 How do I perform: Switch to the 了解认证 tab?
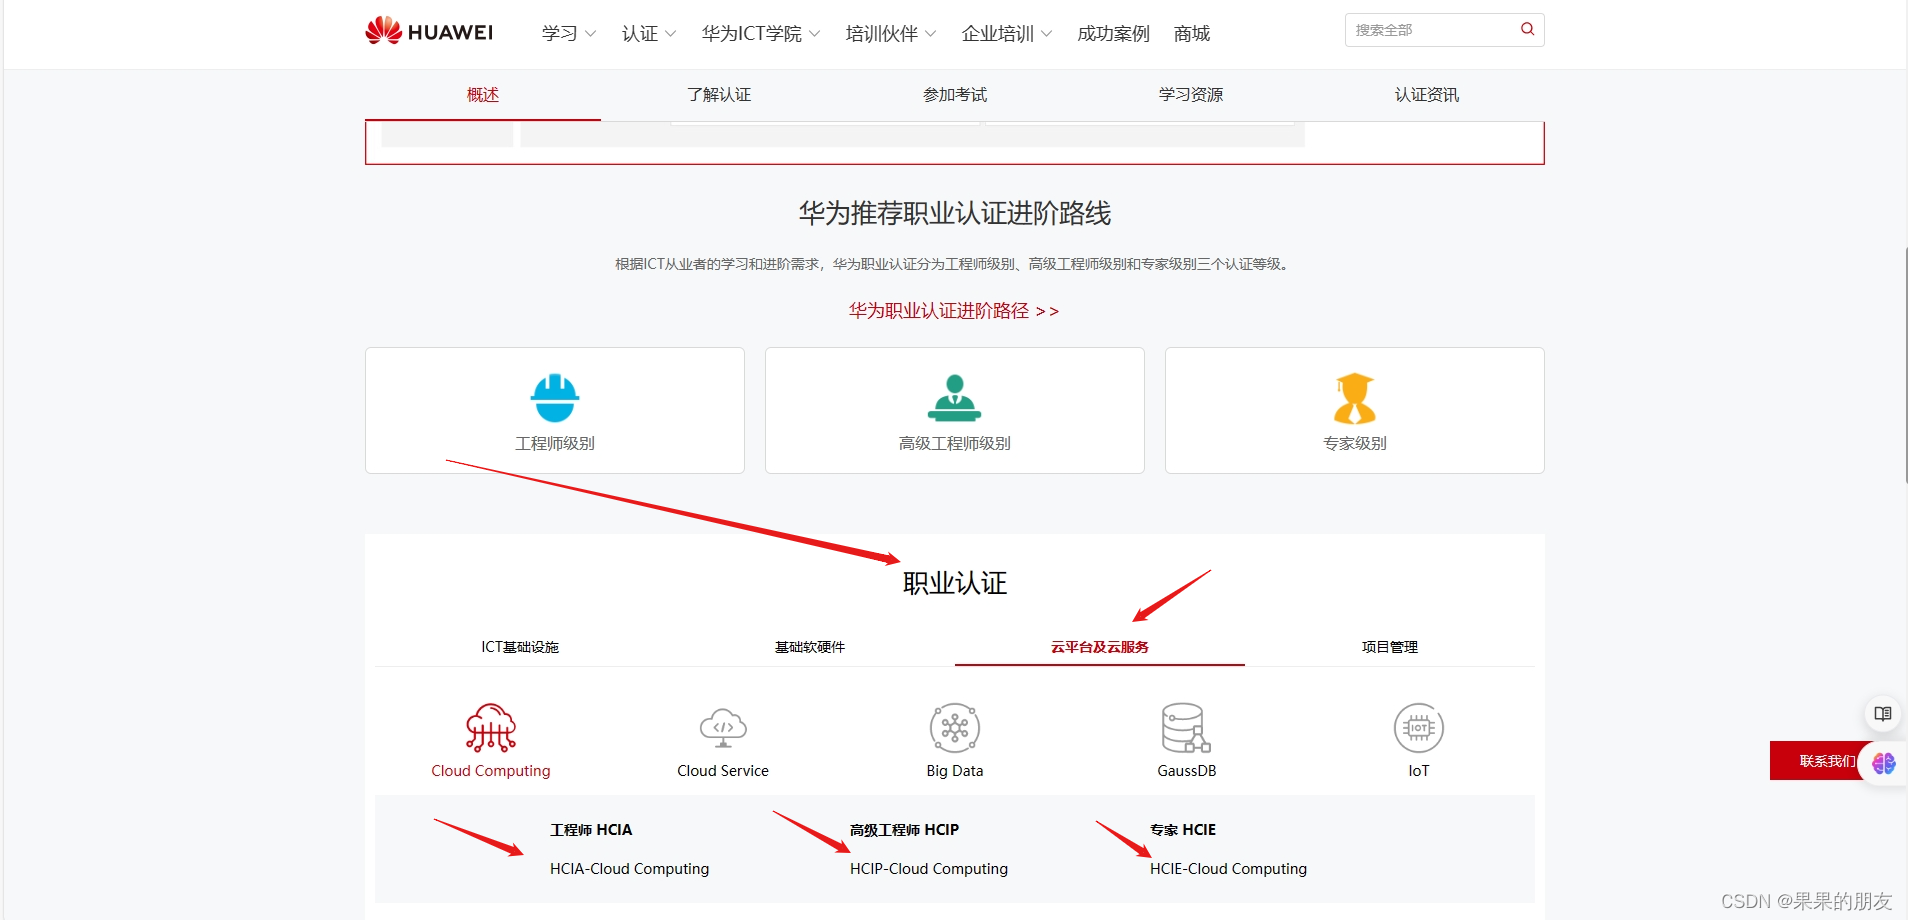click(x=719, y=95)
